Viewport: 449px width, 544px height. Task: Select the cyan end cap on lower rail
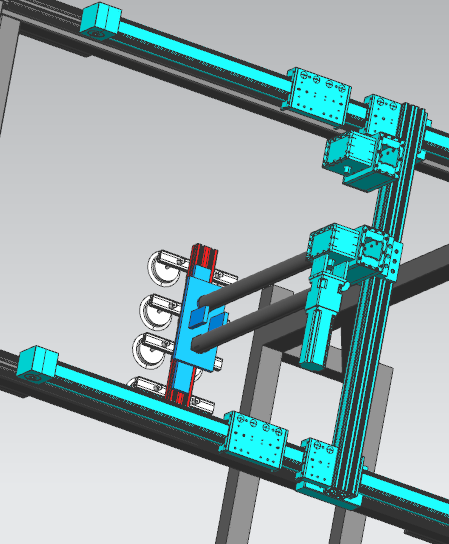tap(37, 364)
